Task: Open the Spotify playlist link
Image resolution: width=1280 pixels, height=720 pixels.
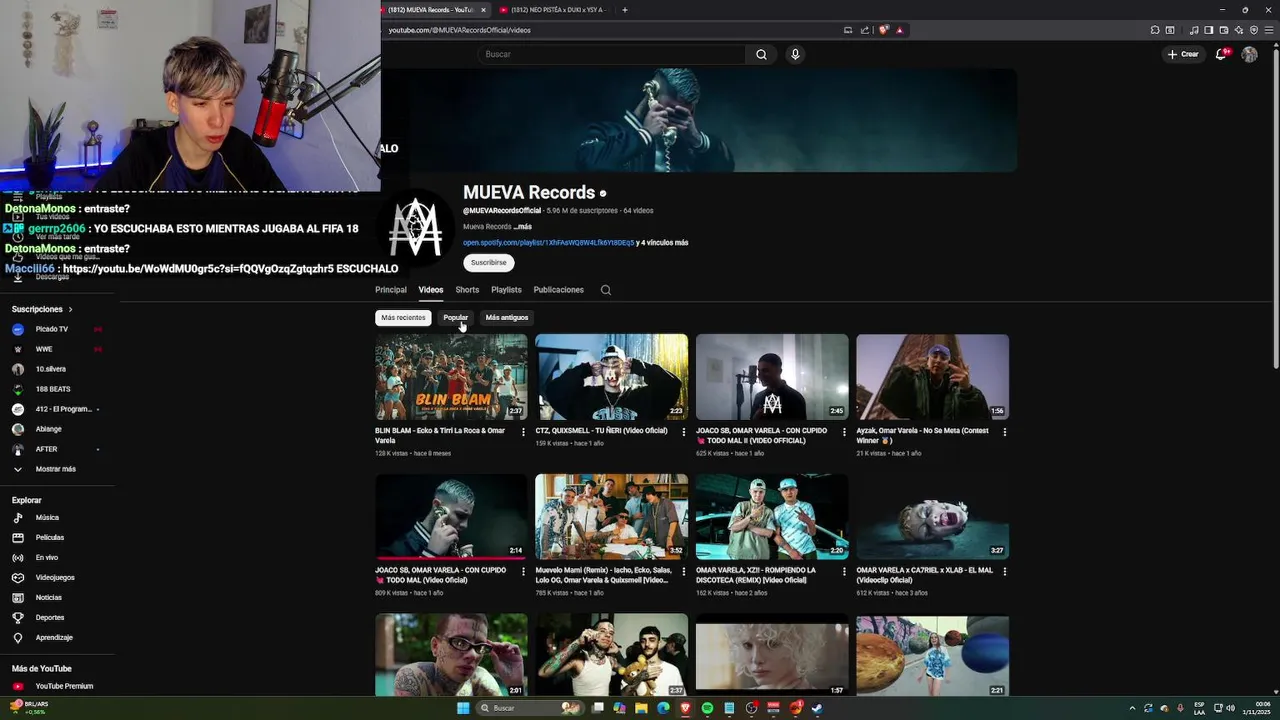Action: (548, 242)
